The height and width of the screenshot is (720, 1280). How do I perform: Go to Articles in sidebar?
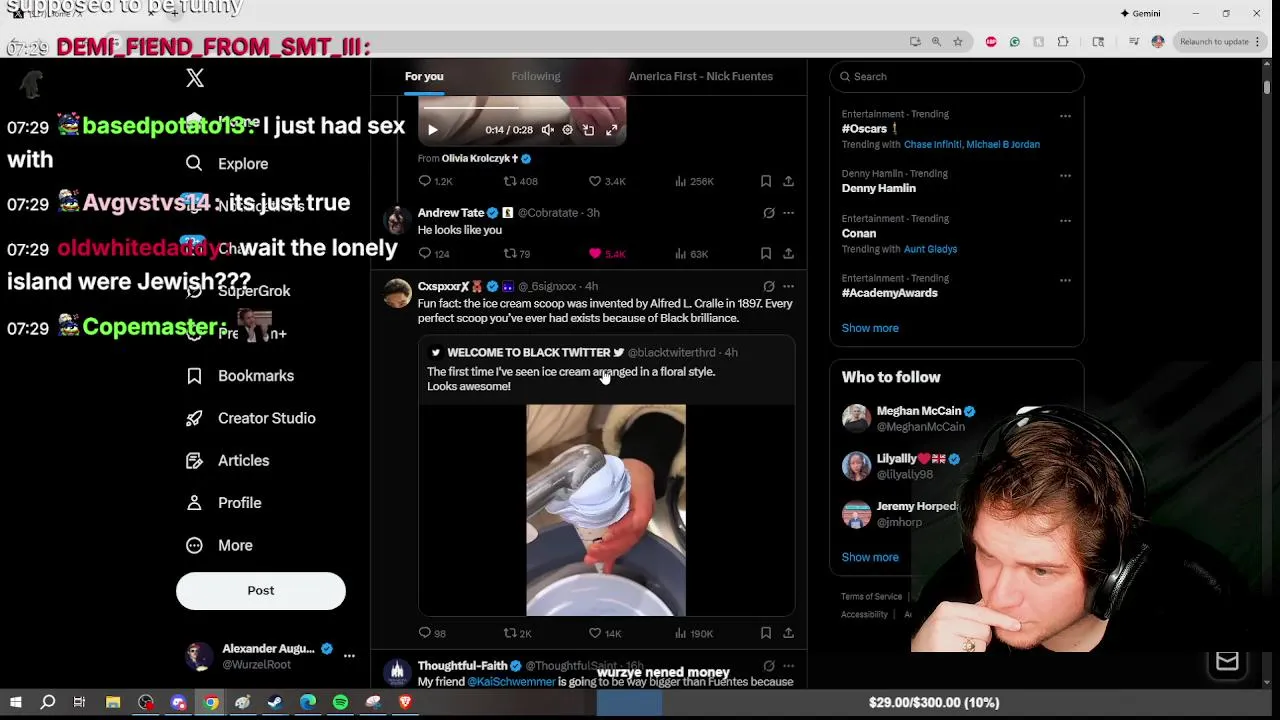[228, 460]
